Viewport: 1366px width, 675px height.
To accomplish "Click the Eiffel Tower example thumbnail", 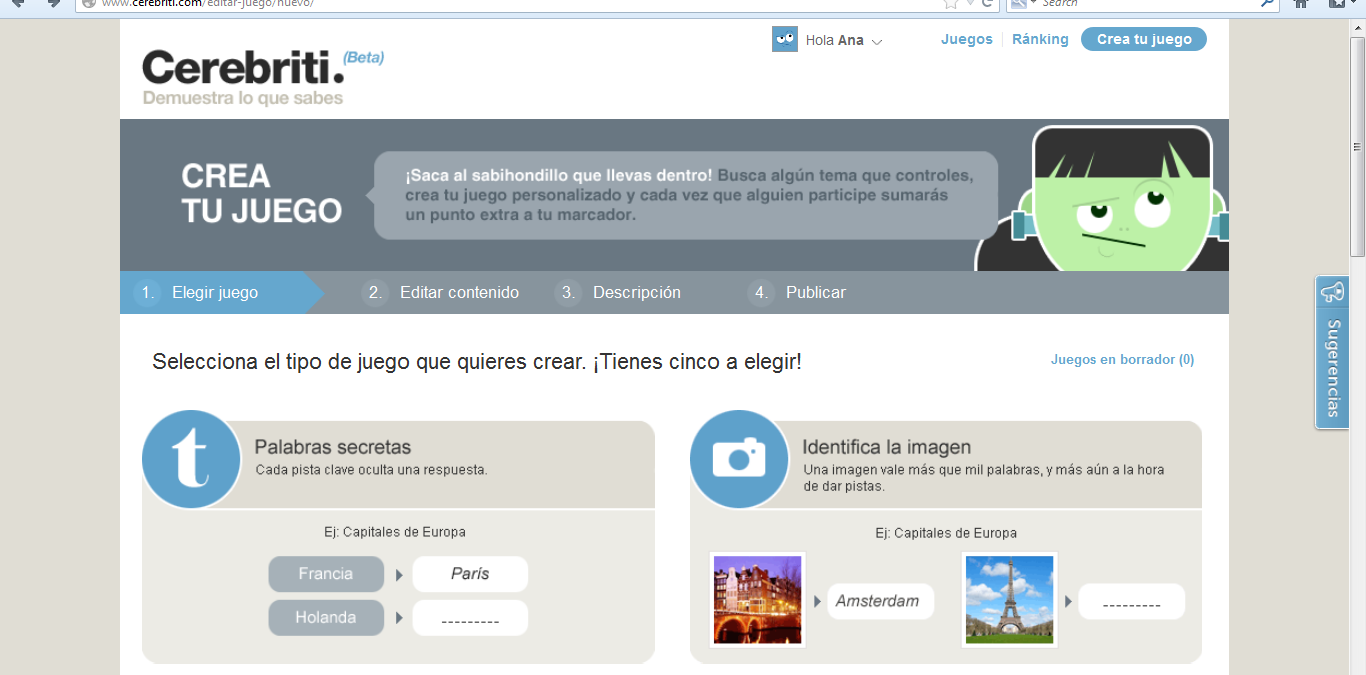I will pyautogui.click(x=1010, y=599).
